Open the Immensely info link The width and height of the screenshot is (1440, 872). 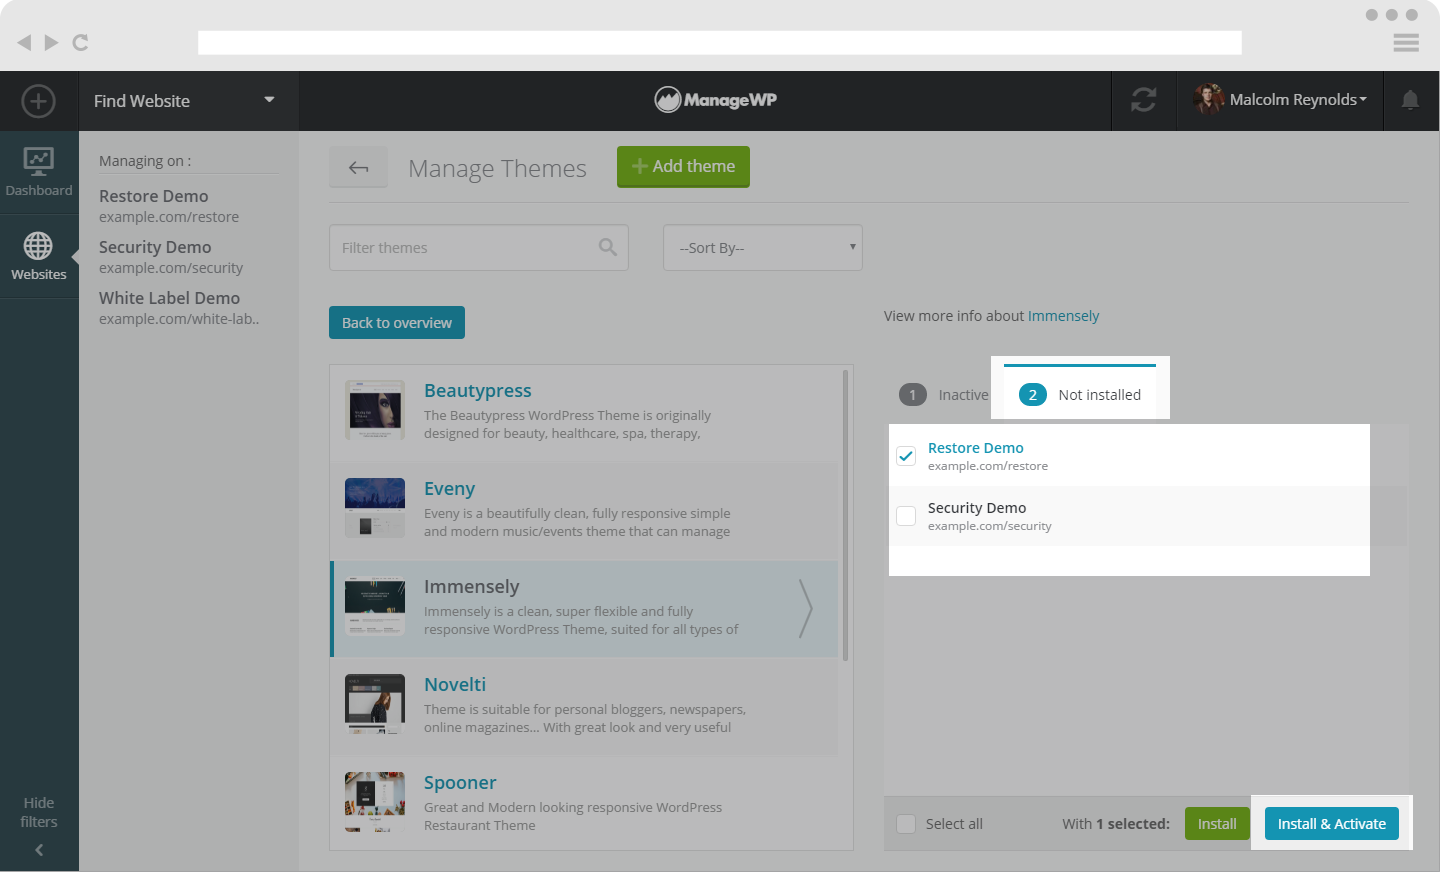click(1063, 316)
